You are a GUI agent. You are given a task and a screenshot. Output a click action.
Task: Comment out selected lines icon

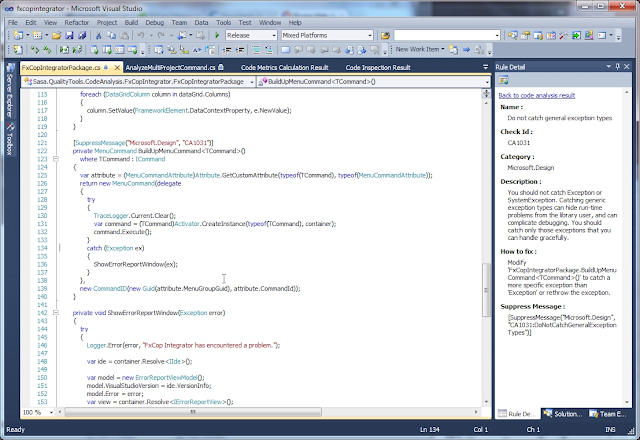[x=256, y=50]
